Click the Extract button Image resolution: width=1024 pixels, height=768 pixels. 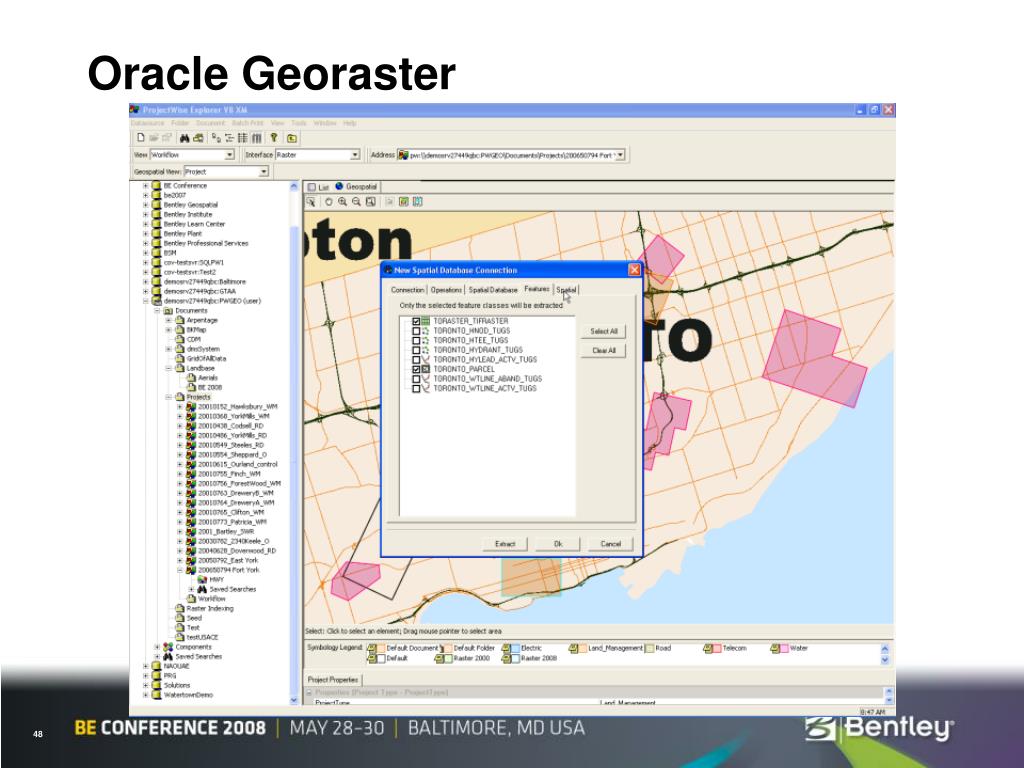[x=505, y=544]
